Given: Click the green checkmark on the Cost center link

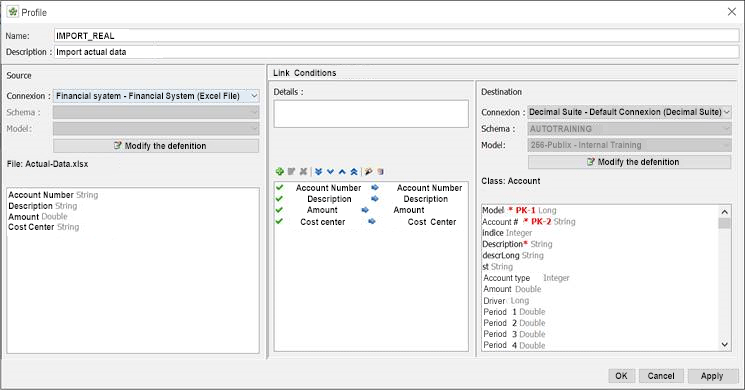Looking at the screenshot, I should pos(279,221).
